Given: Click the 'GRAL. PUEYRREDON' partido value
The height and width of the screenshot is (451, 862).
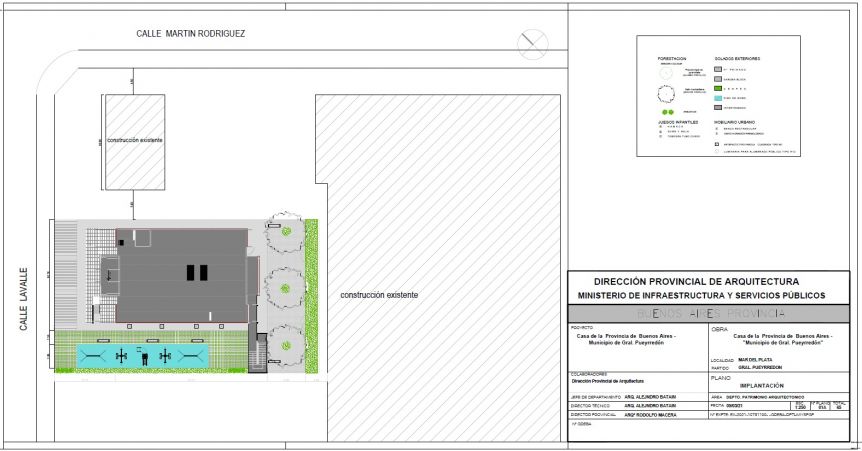Looking at the screenshot, I should (x=760, y=367).
